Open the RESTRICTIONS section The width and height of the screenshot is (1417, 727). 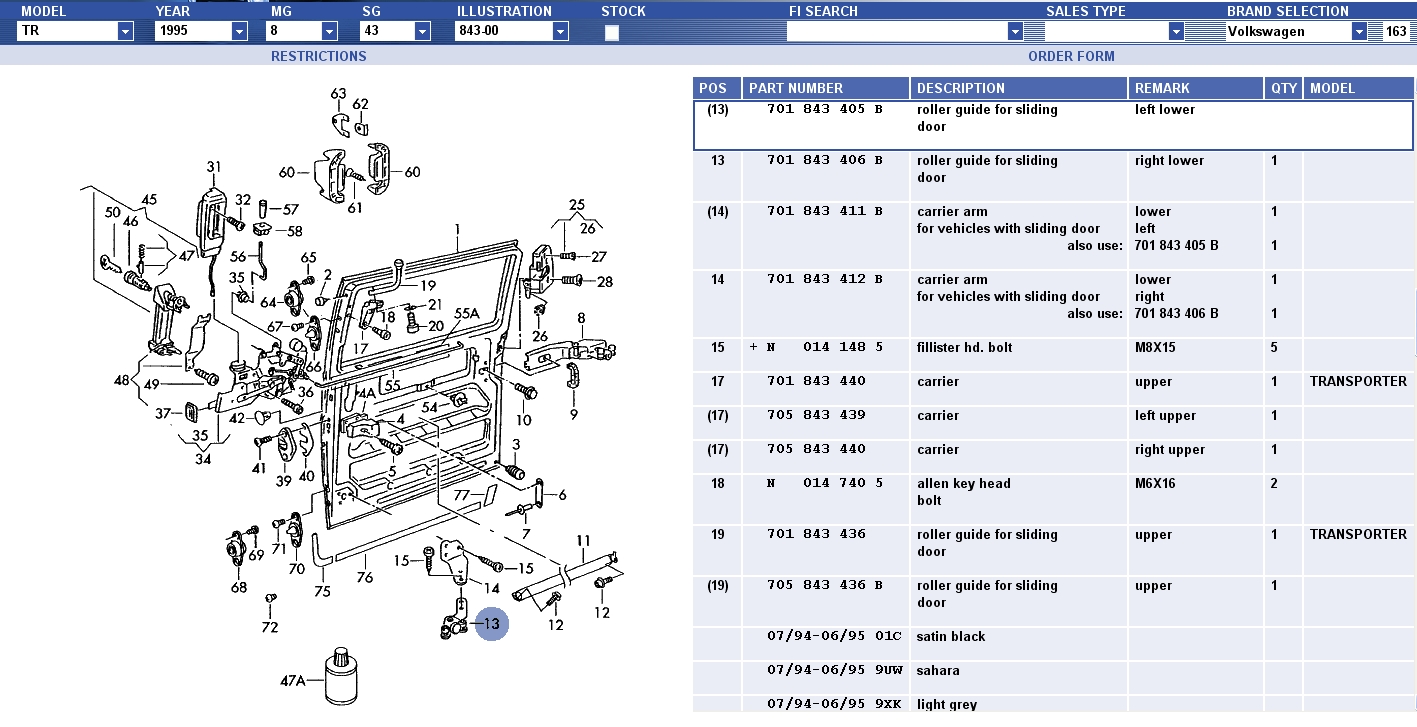pyautogui.click(x=318, y=56)
